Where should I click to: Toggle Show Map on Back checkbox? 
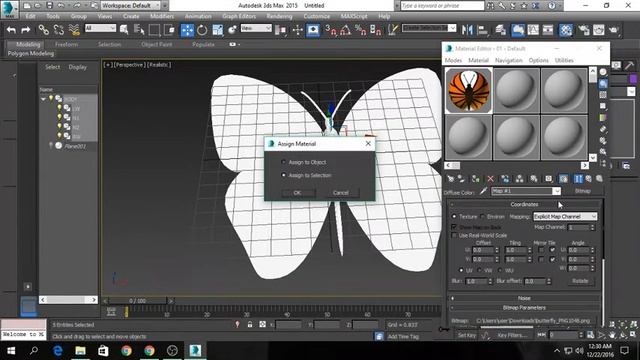[x=454, y=227]
